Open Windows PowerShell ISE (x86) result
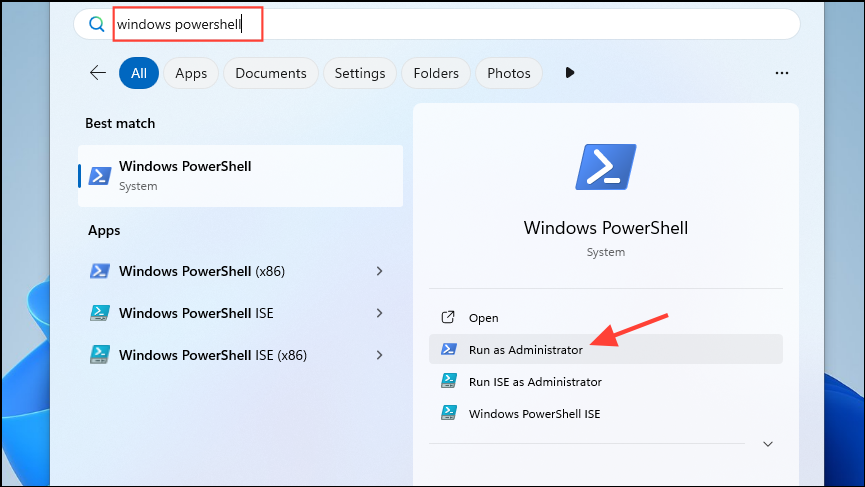The width and height of the screenshot is (865, 487). [x=241, y=355]
